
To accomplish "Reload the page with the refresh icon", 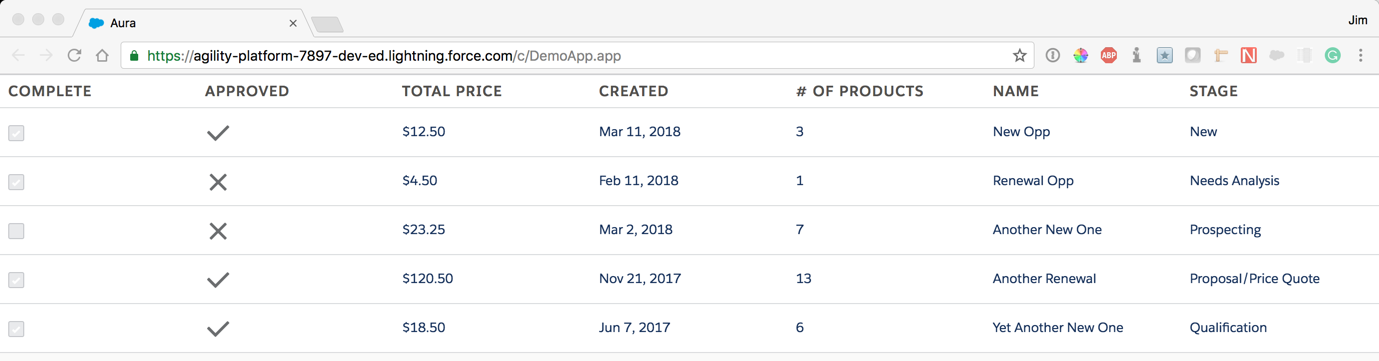I will point(74,56).
